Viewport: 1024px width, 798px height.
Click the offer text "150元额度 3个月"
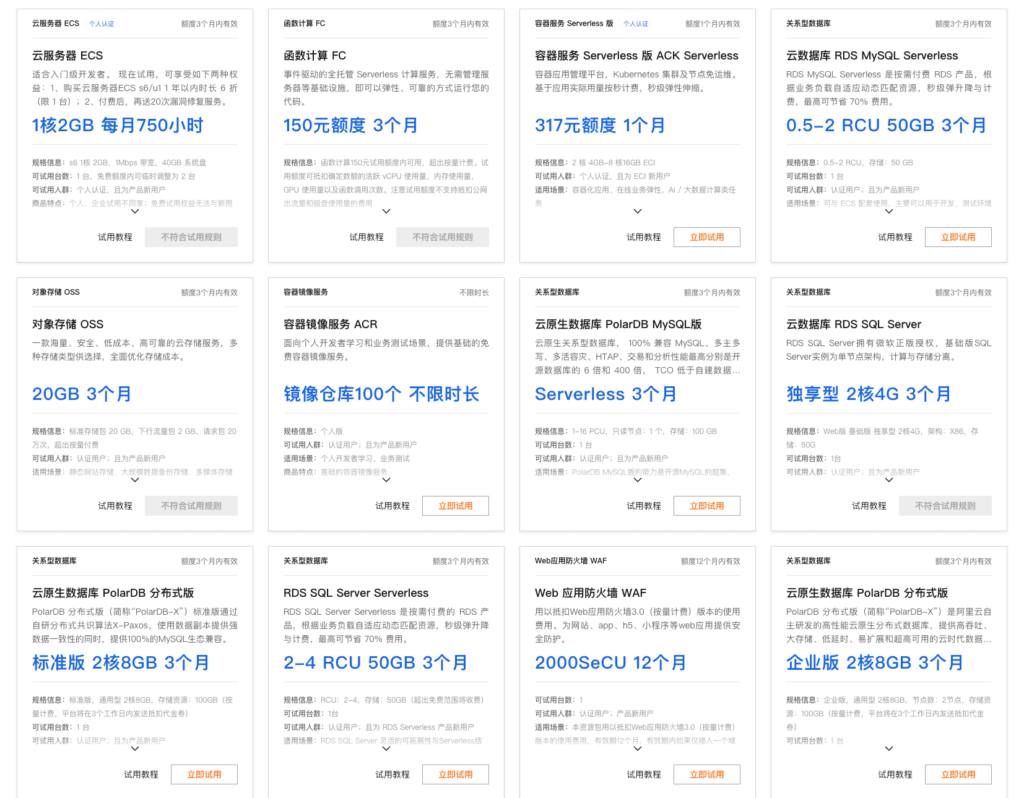click(351, 125)
